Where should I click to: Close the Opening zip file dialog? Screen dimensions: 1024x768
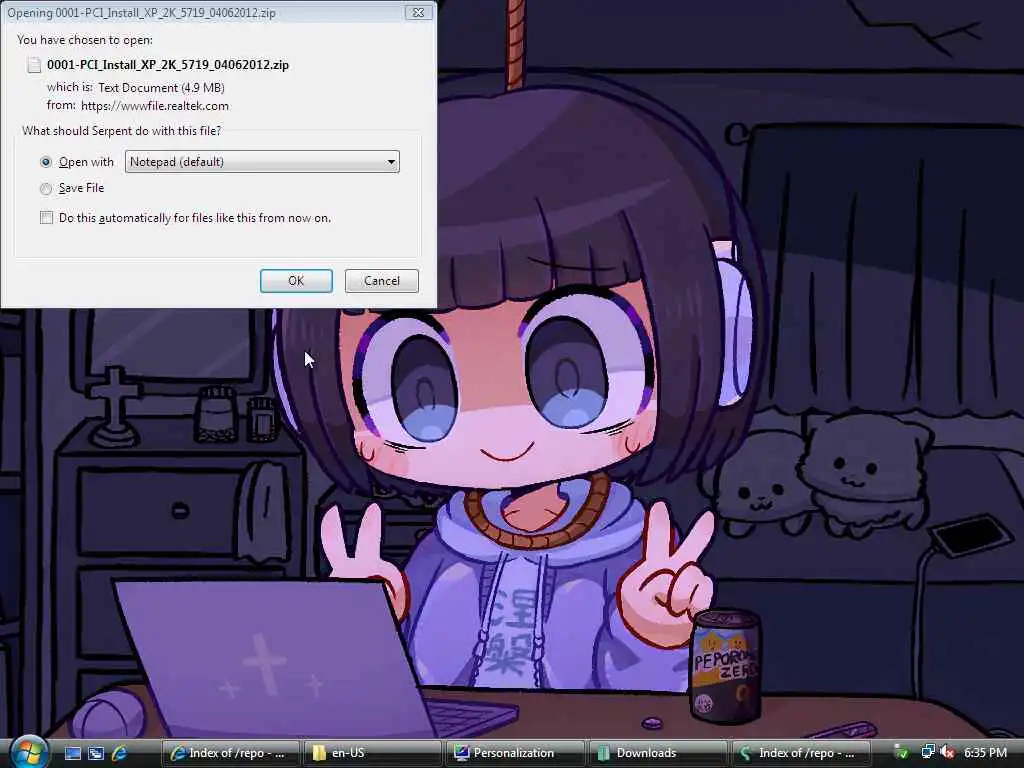point(419,12)
